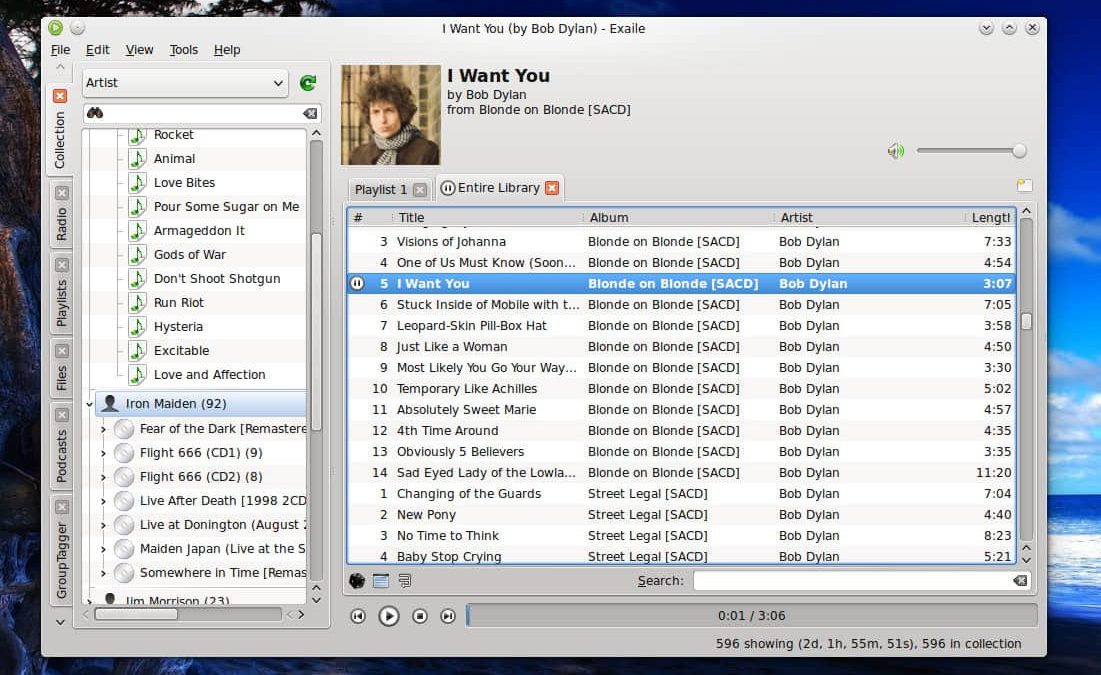
Task: Switch to the Playlist 1 tab
Action: click(381, 190)
